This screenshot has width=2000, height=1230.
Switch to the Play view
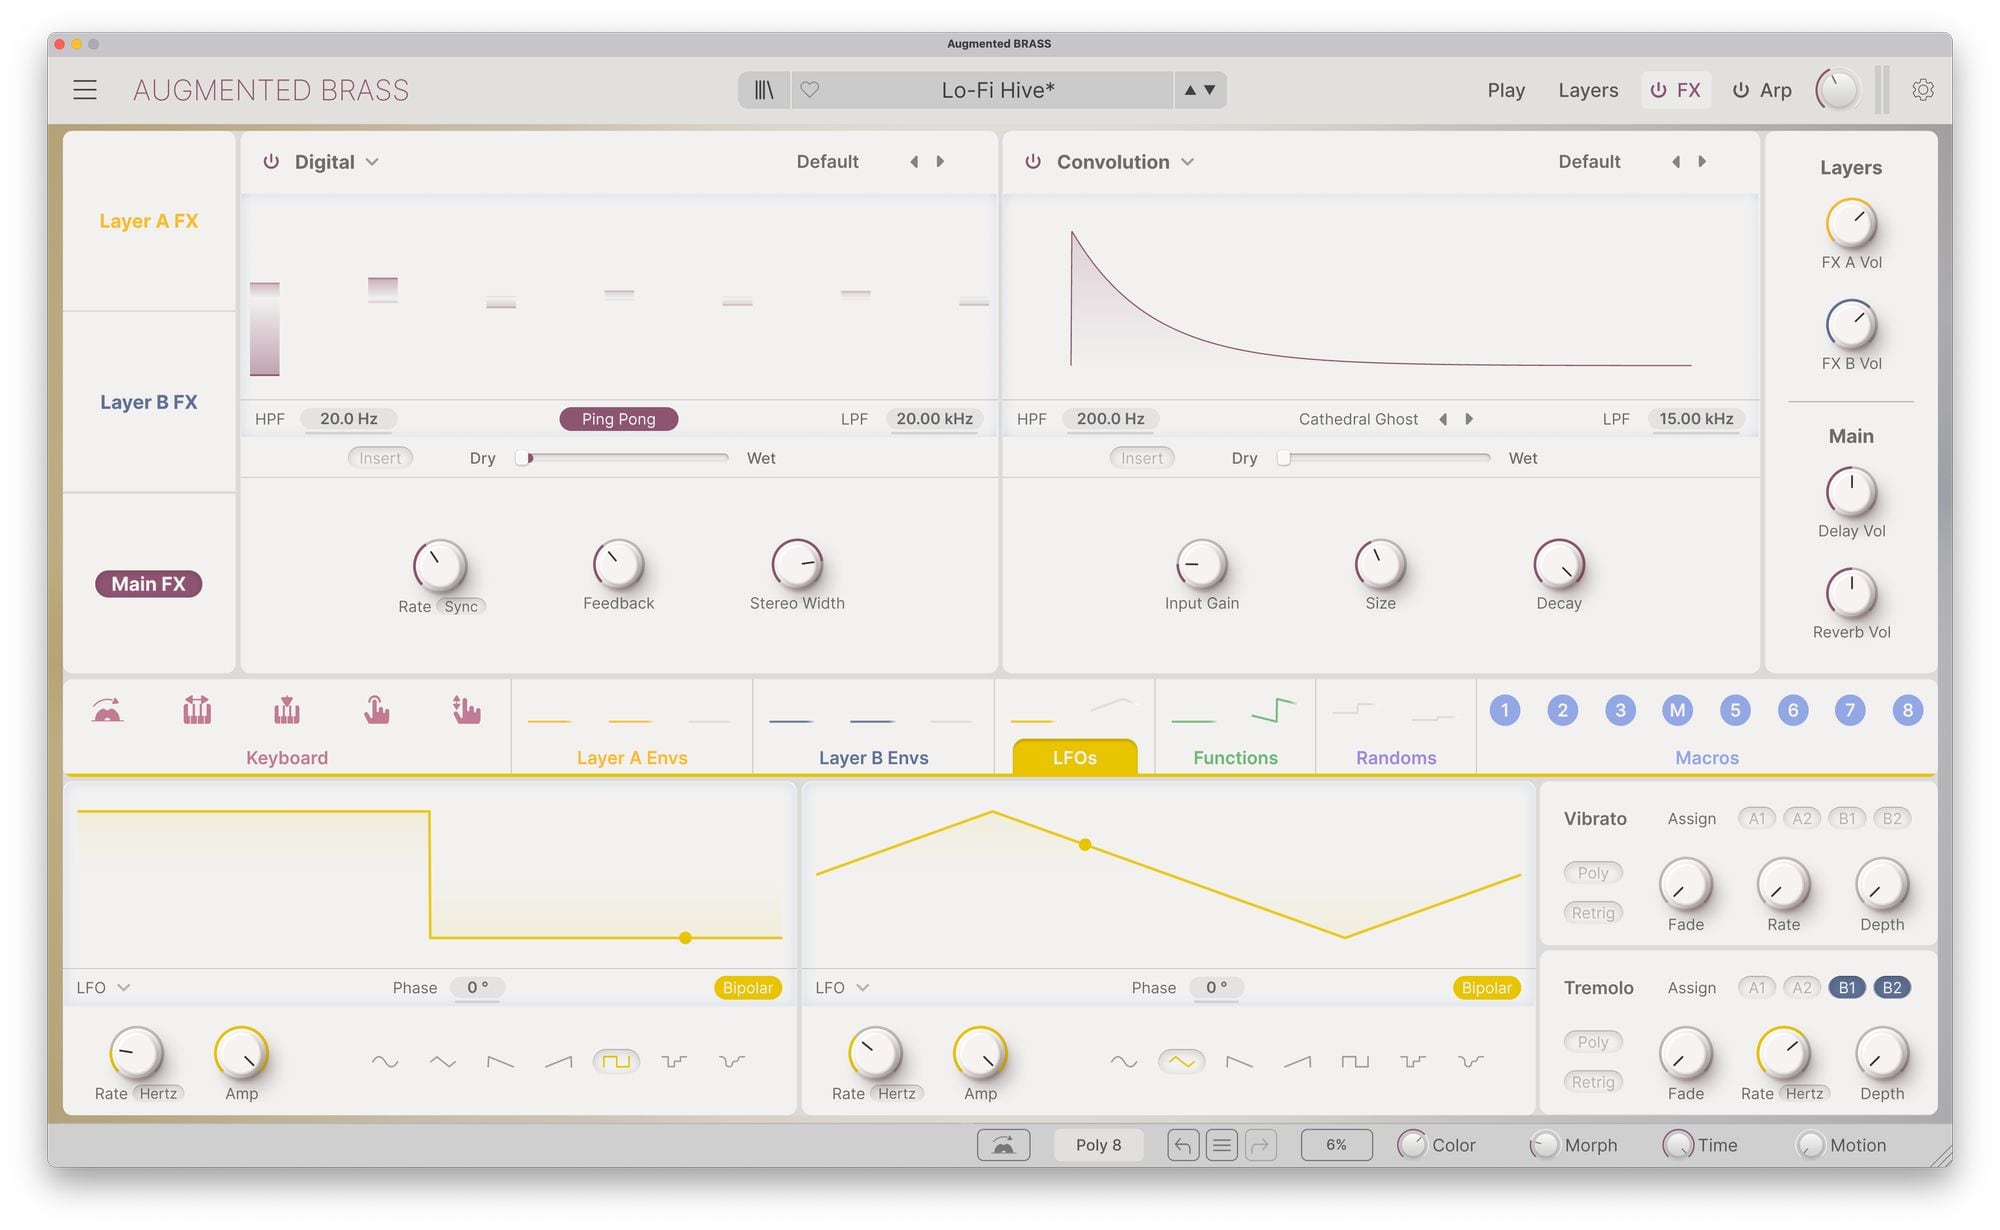1506,90
